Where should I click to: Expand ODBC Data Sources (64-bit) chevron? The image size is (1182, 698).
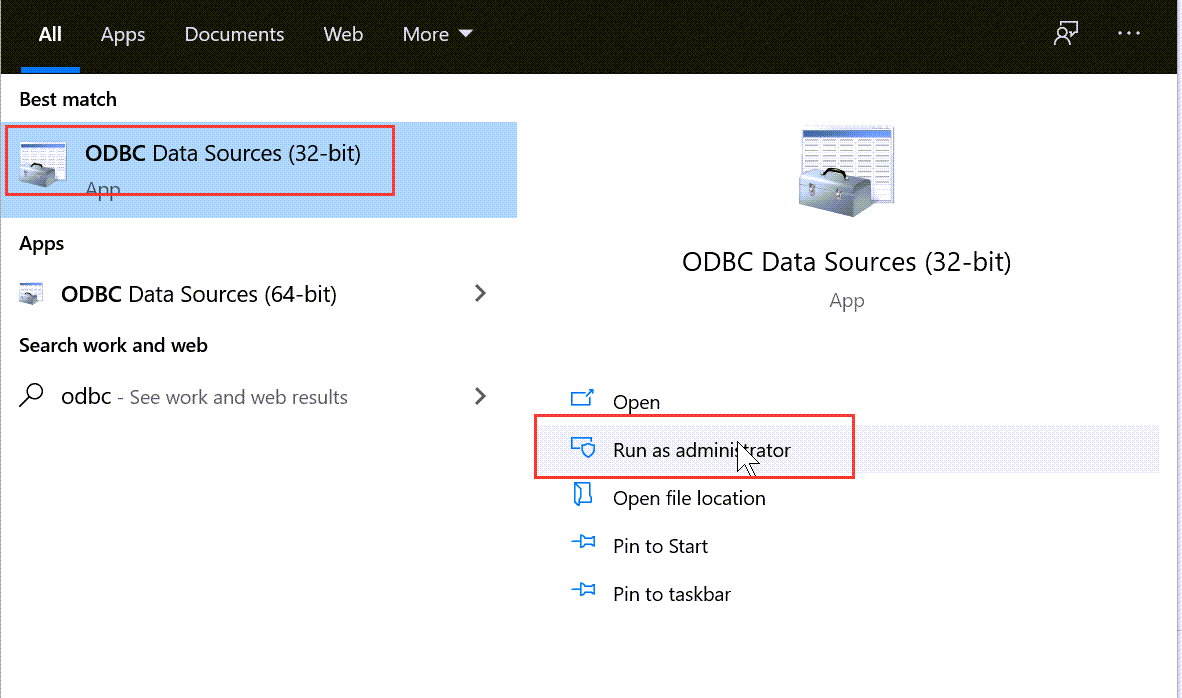click(x=481, y=293)
